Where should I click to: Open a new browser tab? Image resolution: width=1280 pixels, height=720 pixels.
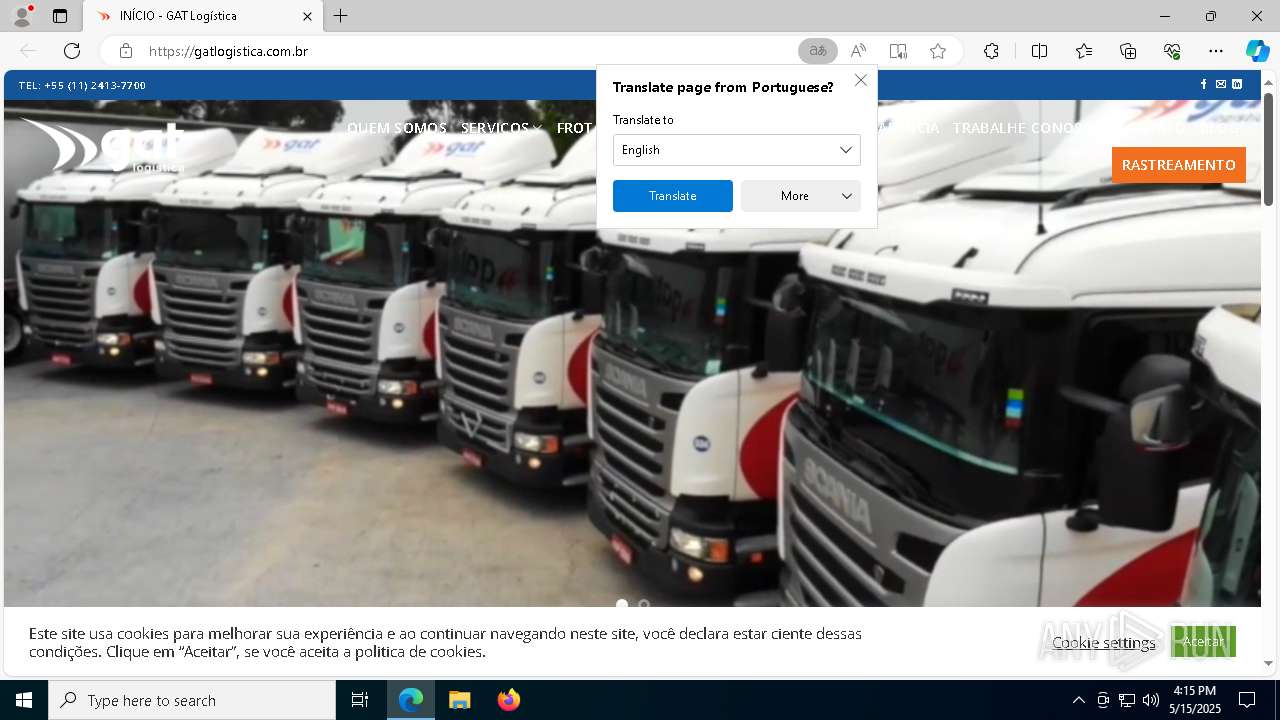341,16
